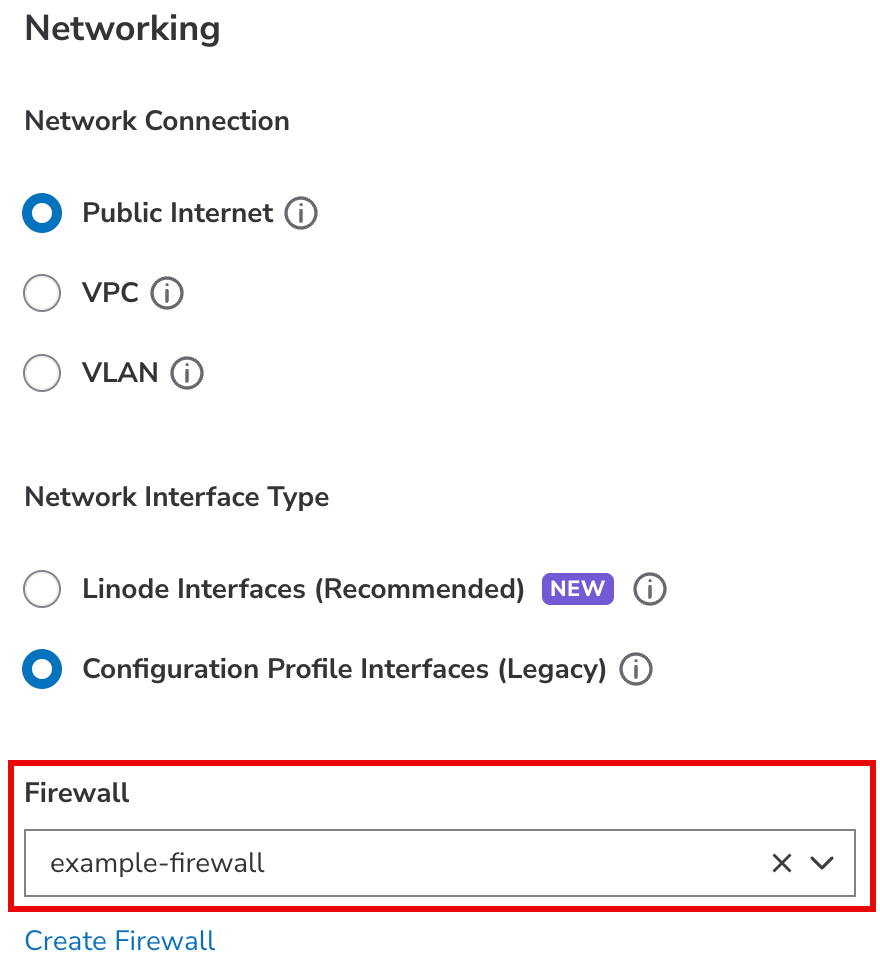Choose VPC as the network connection
This screenshot has height=970, width=880.
42,293
